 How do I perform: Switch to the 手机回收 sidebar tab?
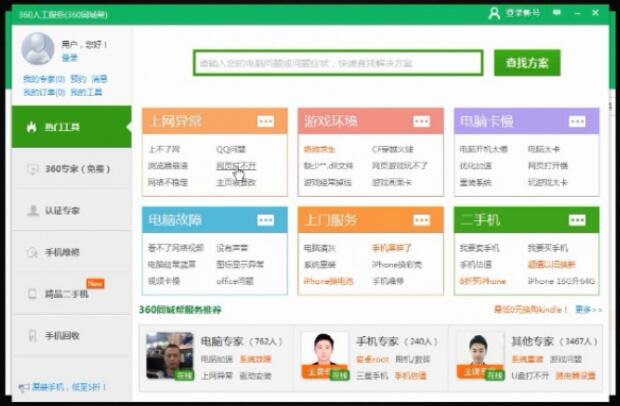pyautogui.click(x=72, y=336)
